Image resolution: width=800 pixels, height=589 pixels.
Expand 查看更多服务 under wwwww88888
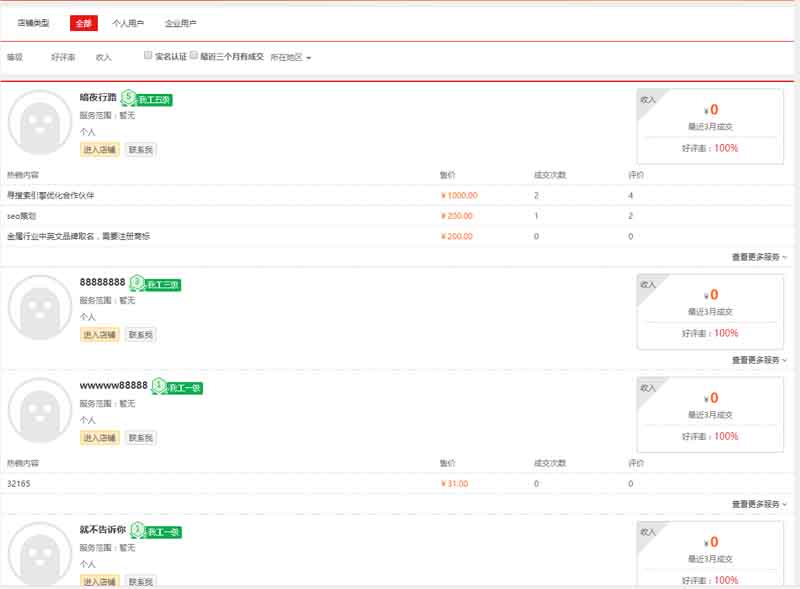coord(759,504)
